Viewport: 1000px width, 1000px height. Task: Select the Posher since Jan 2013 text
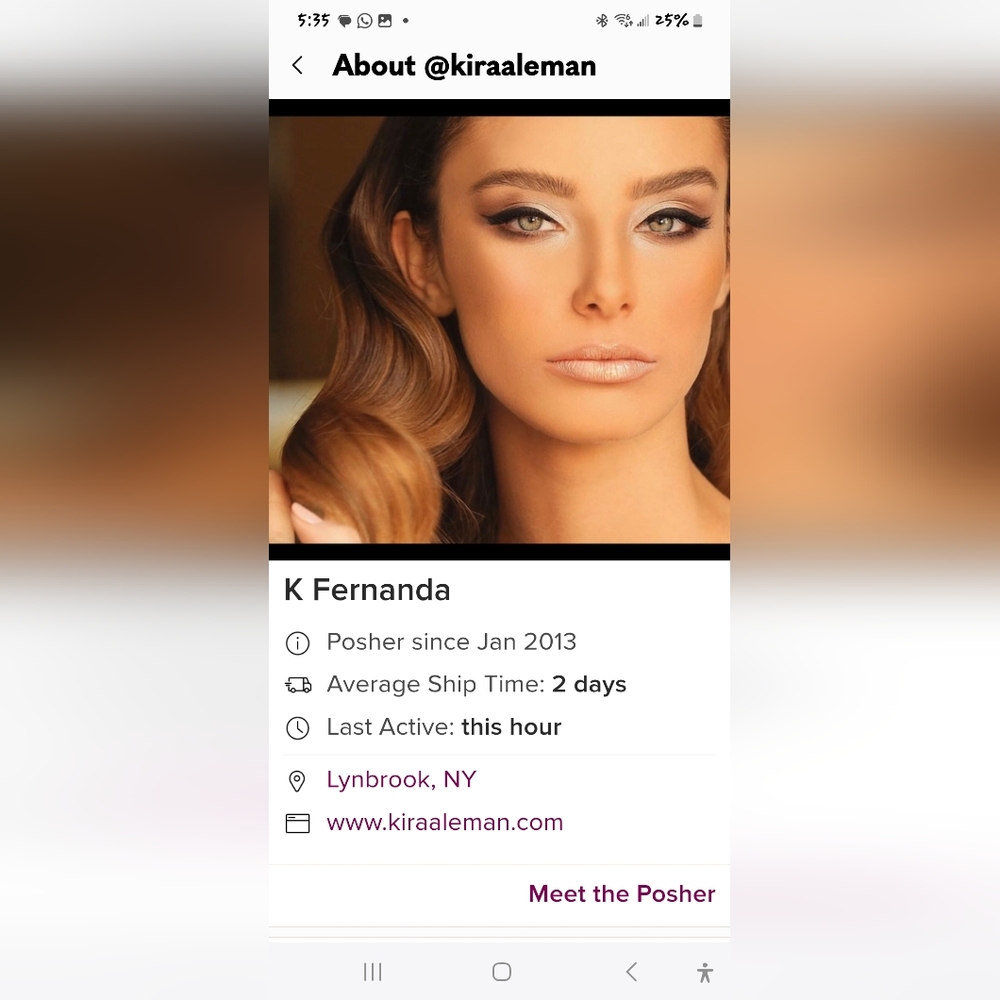point(451,642)
